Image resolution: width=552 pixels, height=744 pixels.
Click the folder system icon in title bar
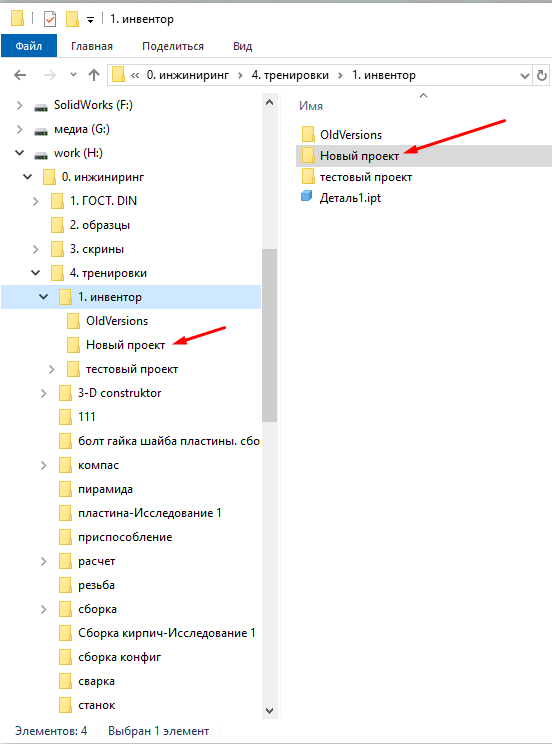17,19
